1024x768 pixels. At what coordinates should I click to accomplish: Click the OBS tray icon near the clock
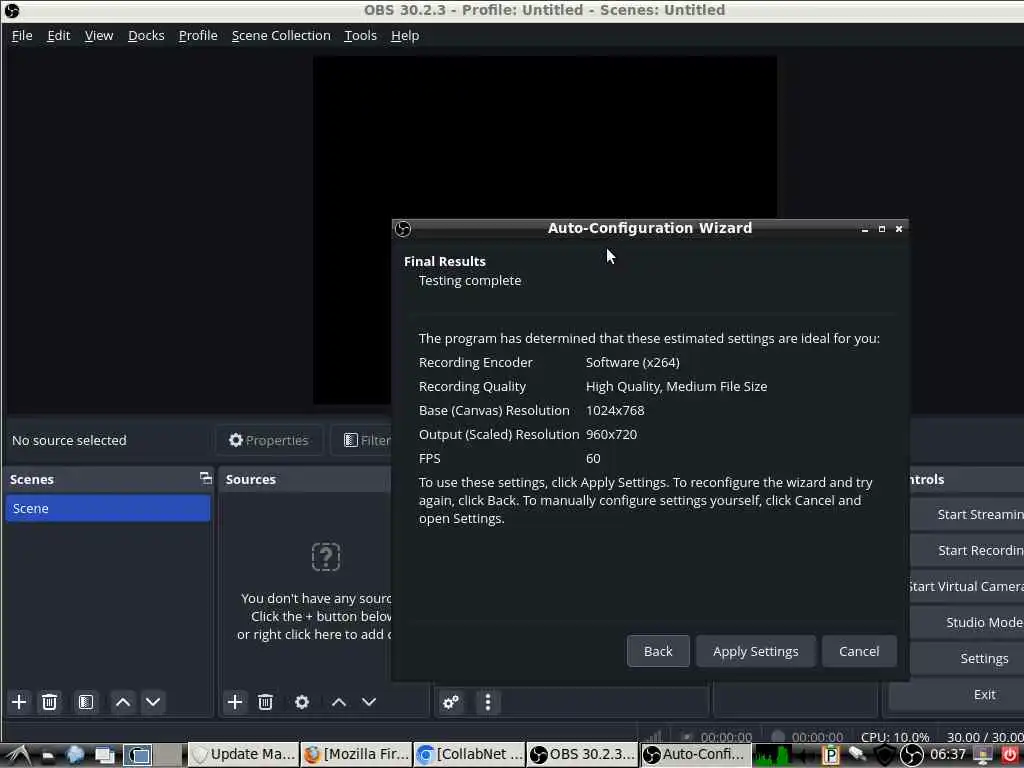(x=911, y=755)
